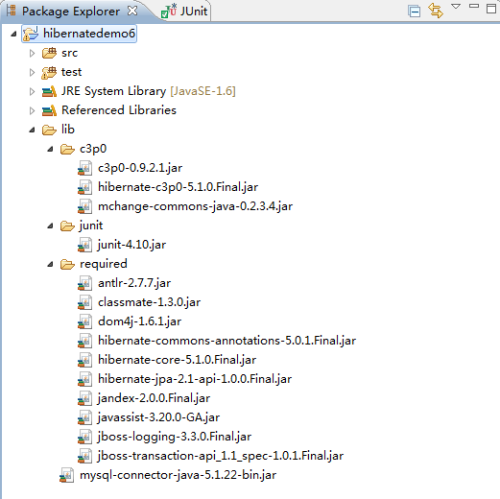Expand JRE System Library node

[x=32, y=91]
